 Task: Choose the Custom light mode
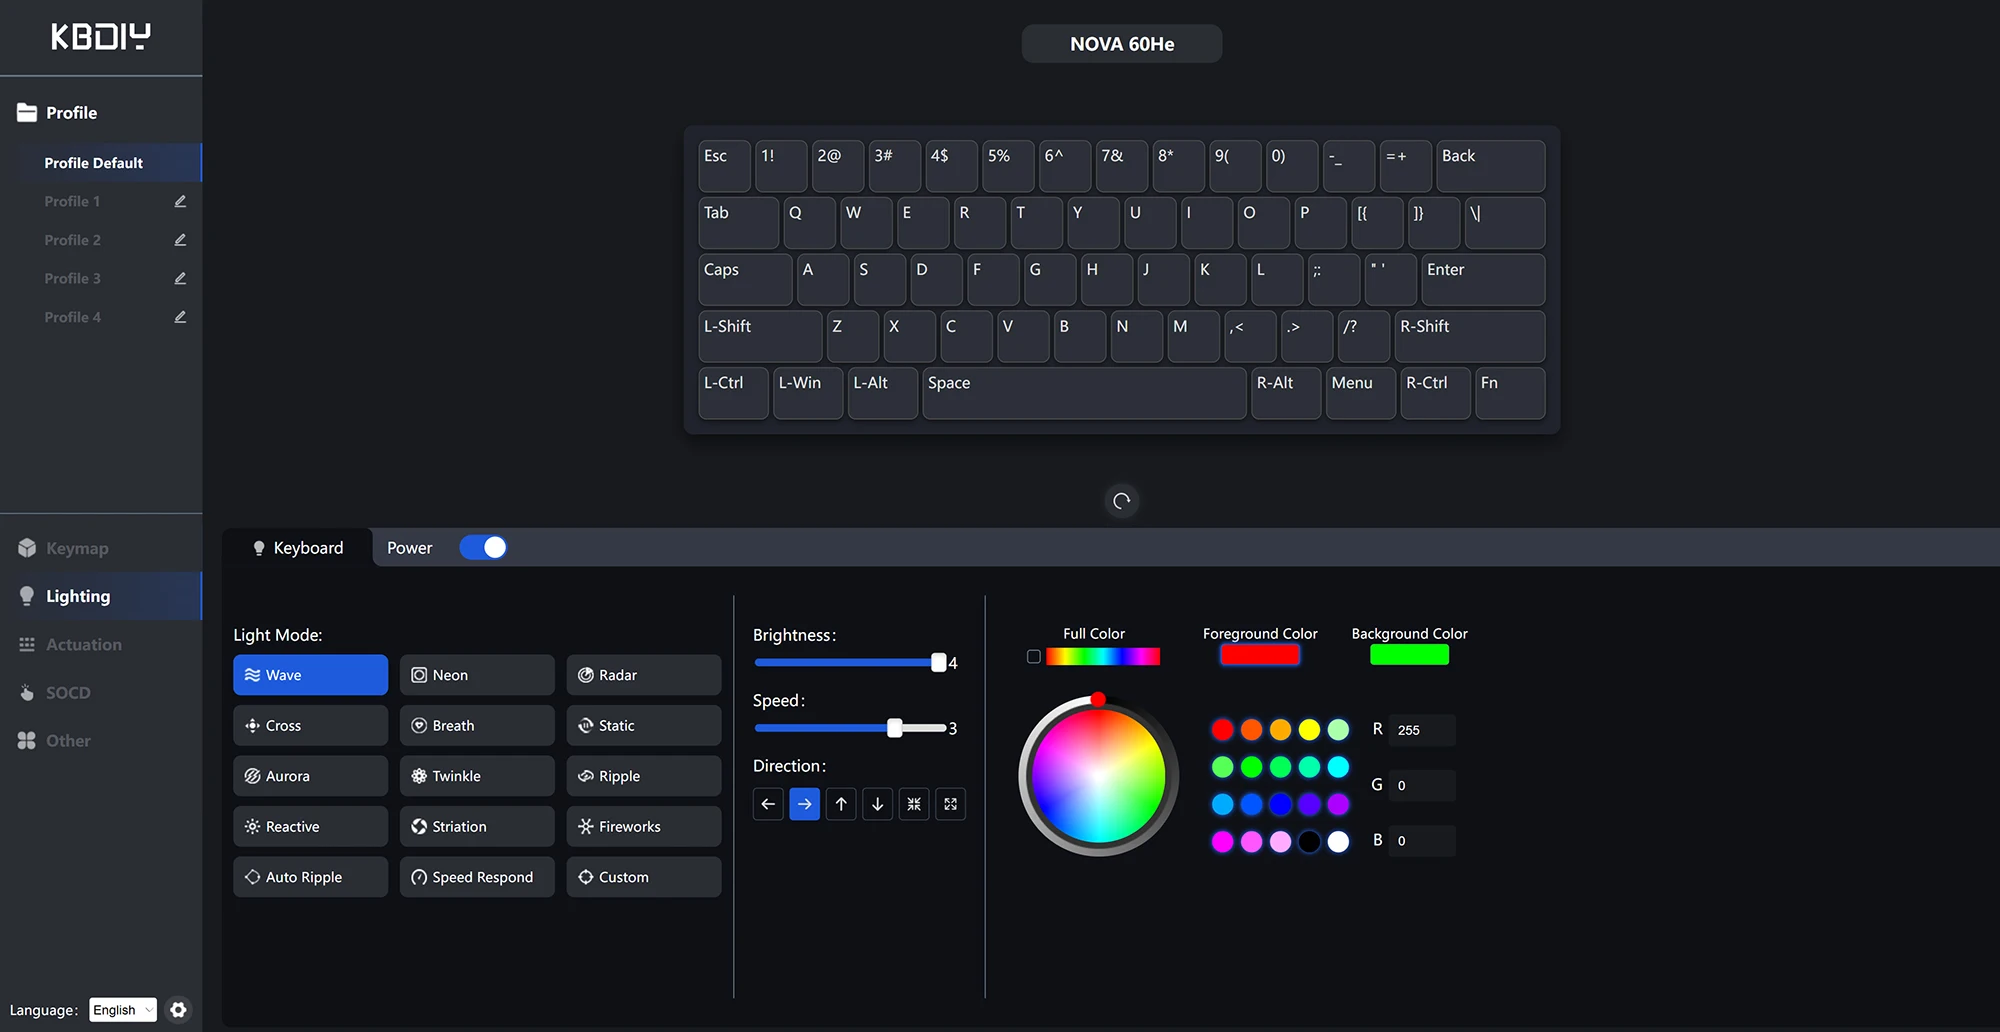644,877
